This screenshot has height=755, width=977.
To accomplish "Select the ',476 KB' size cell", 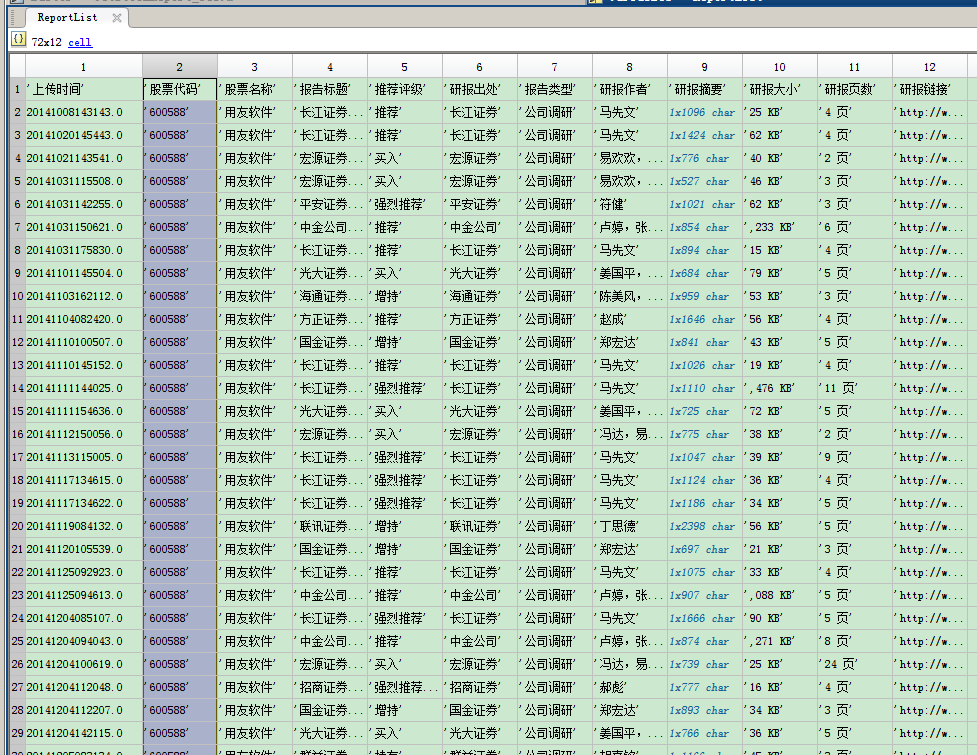I will pos(779,388).
